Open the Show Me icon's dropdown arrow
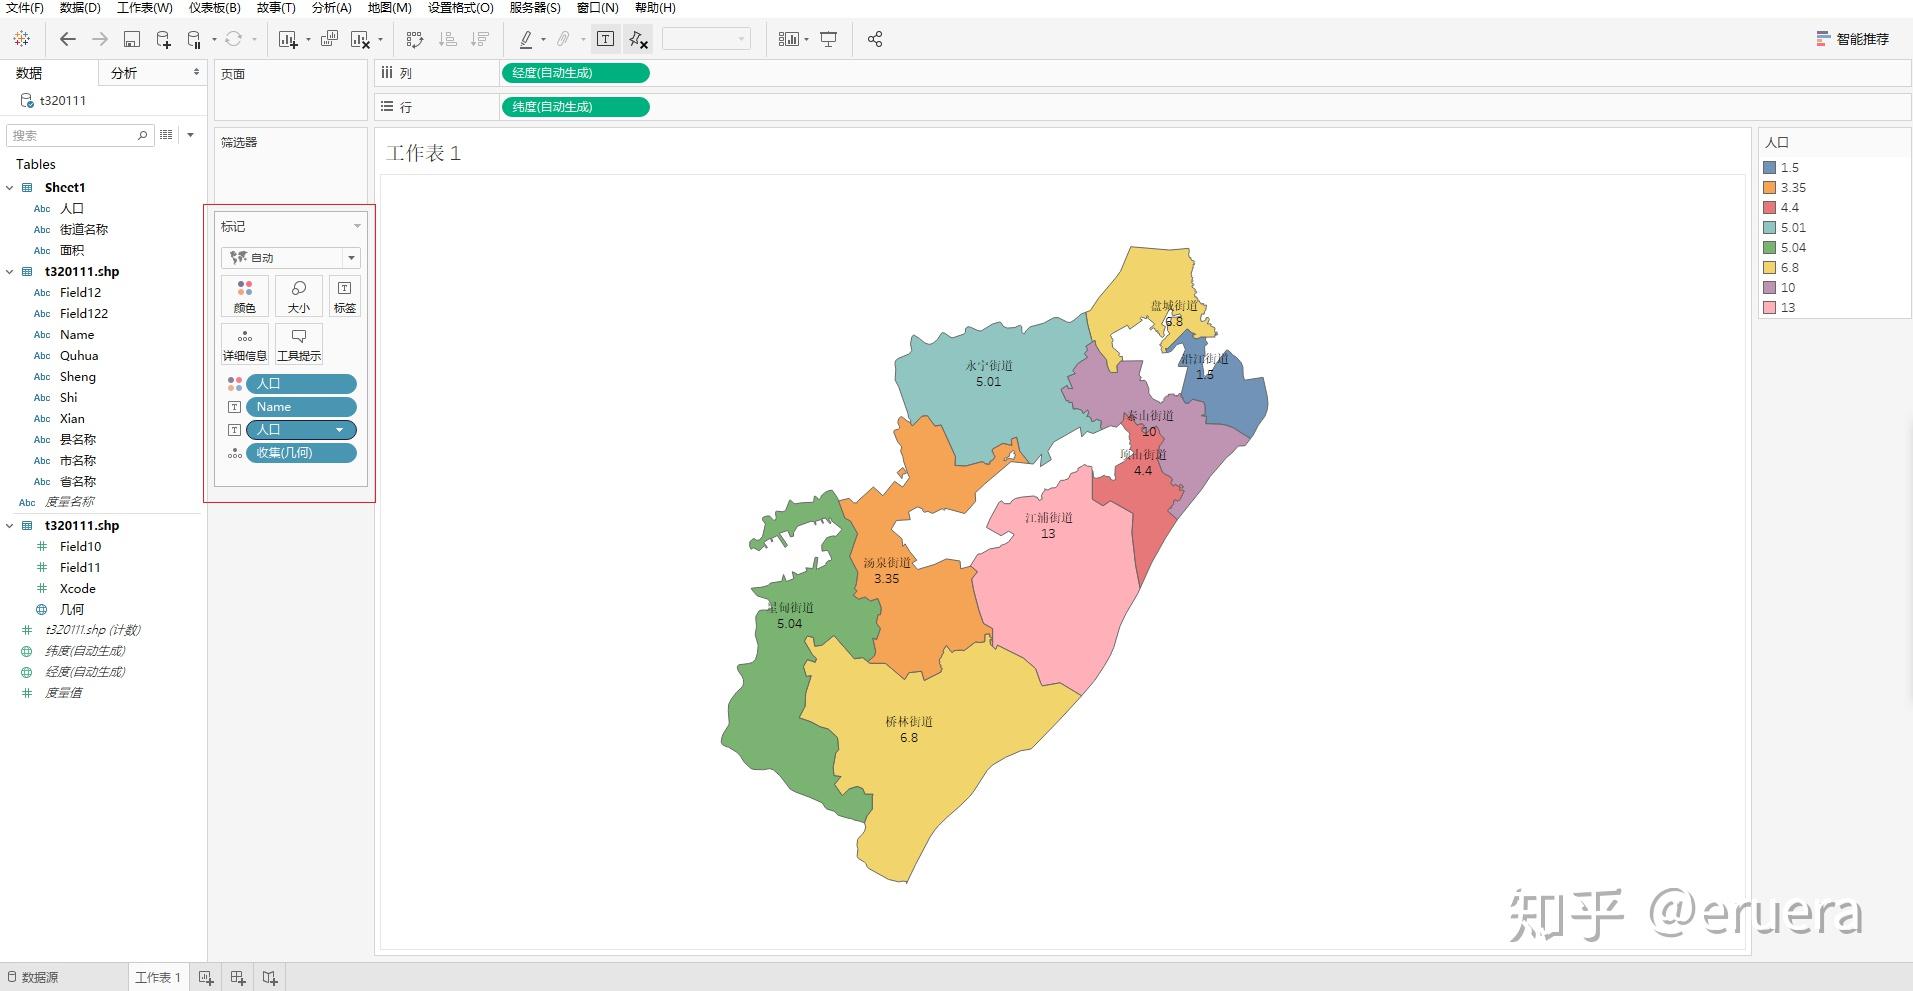Image resolution: width=1913 pixels, height=991 pixels. click(x=806, y=40)
